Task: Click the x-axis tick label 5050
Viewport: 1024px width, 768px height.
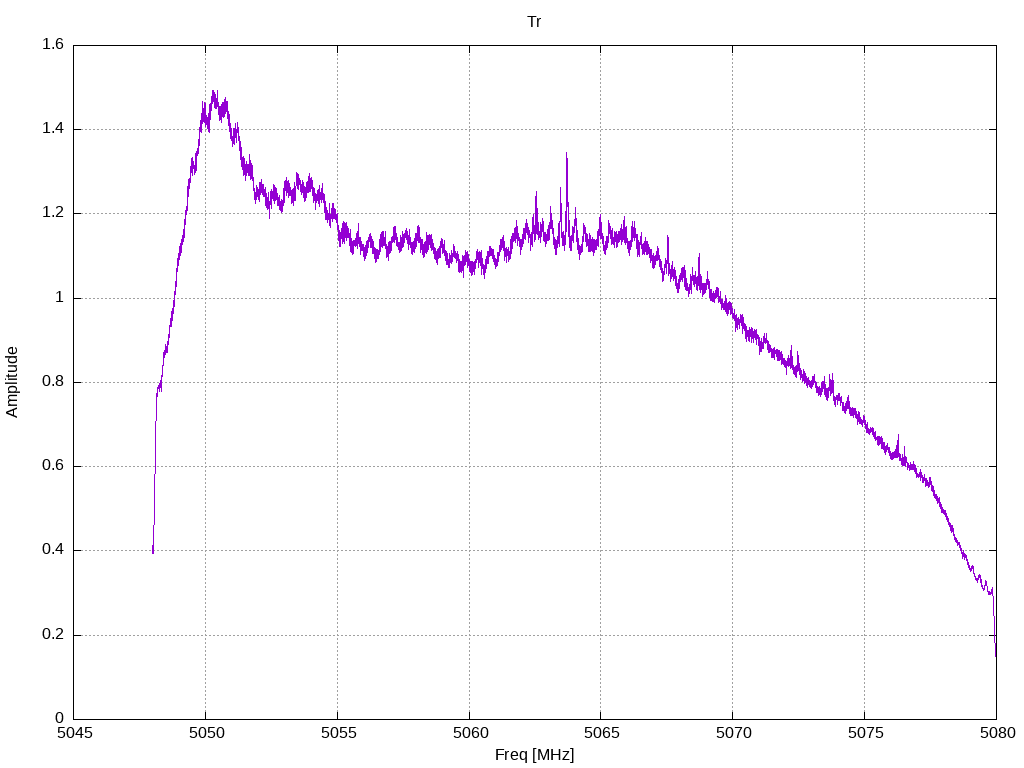Action: tap(206, 733)
